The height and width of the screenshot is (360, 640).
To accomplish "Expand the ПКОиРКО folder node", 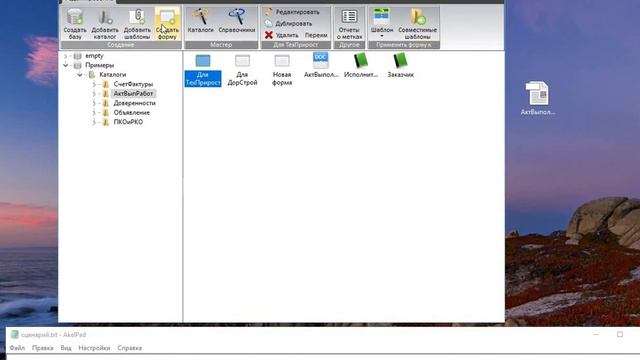I will (x=94, y=122).
